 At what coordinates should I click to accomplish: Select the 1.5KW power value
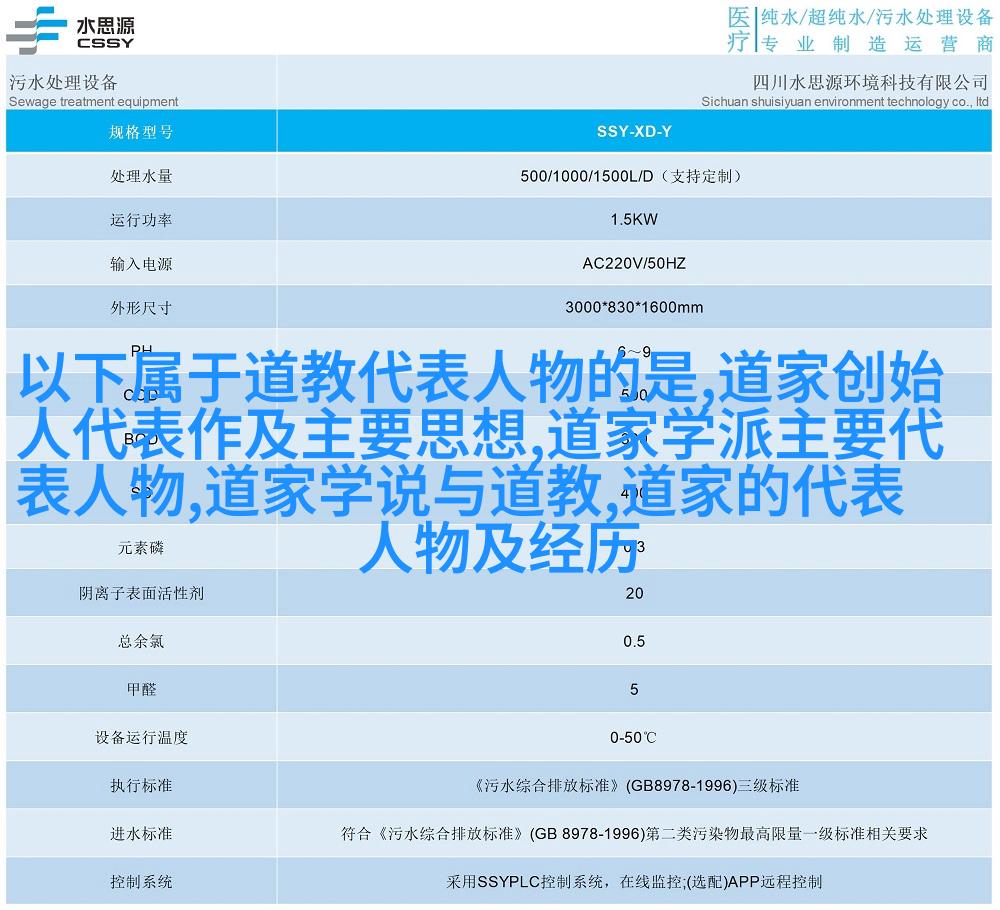pyautogui.click(x=634, y=219)
